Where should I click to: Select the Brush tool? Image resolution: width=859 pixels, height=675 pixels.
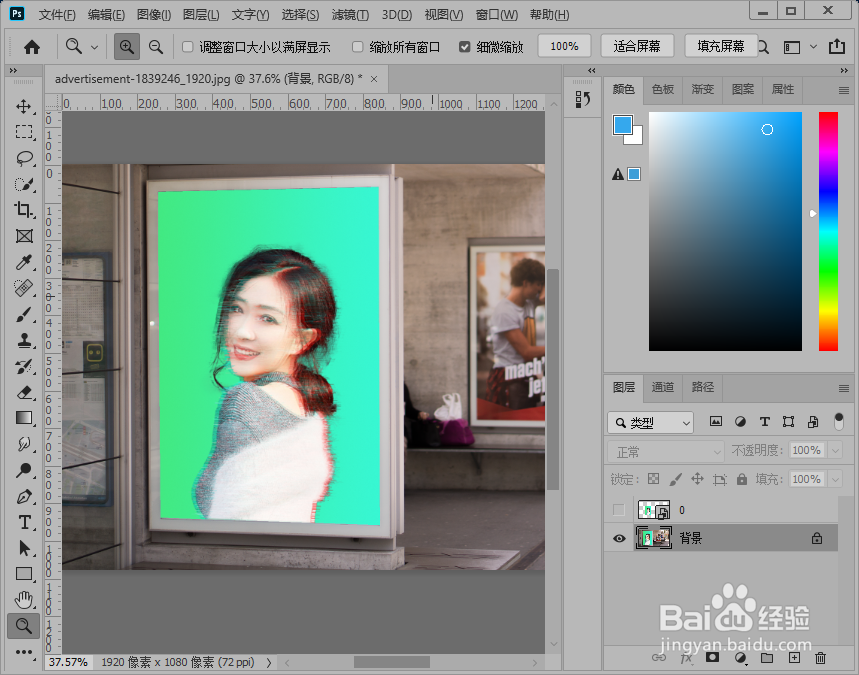(x=24, y=314)
